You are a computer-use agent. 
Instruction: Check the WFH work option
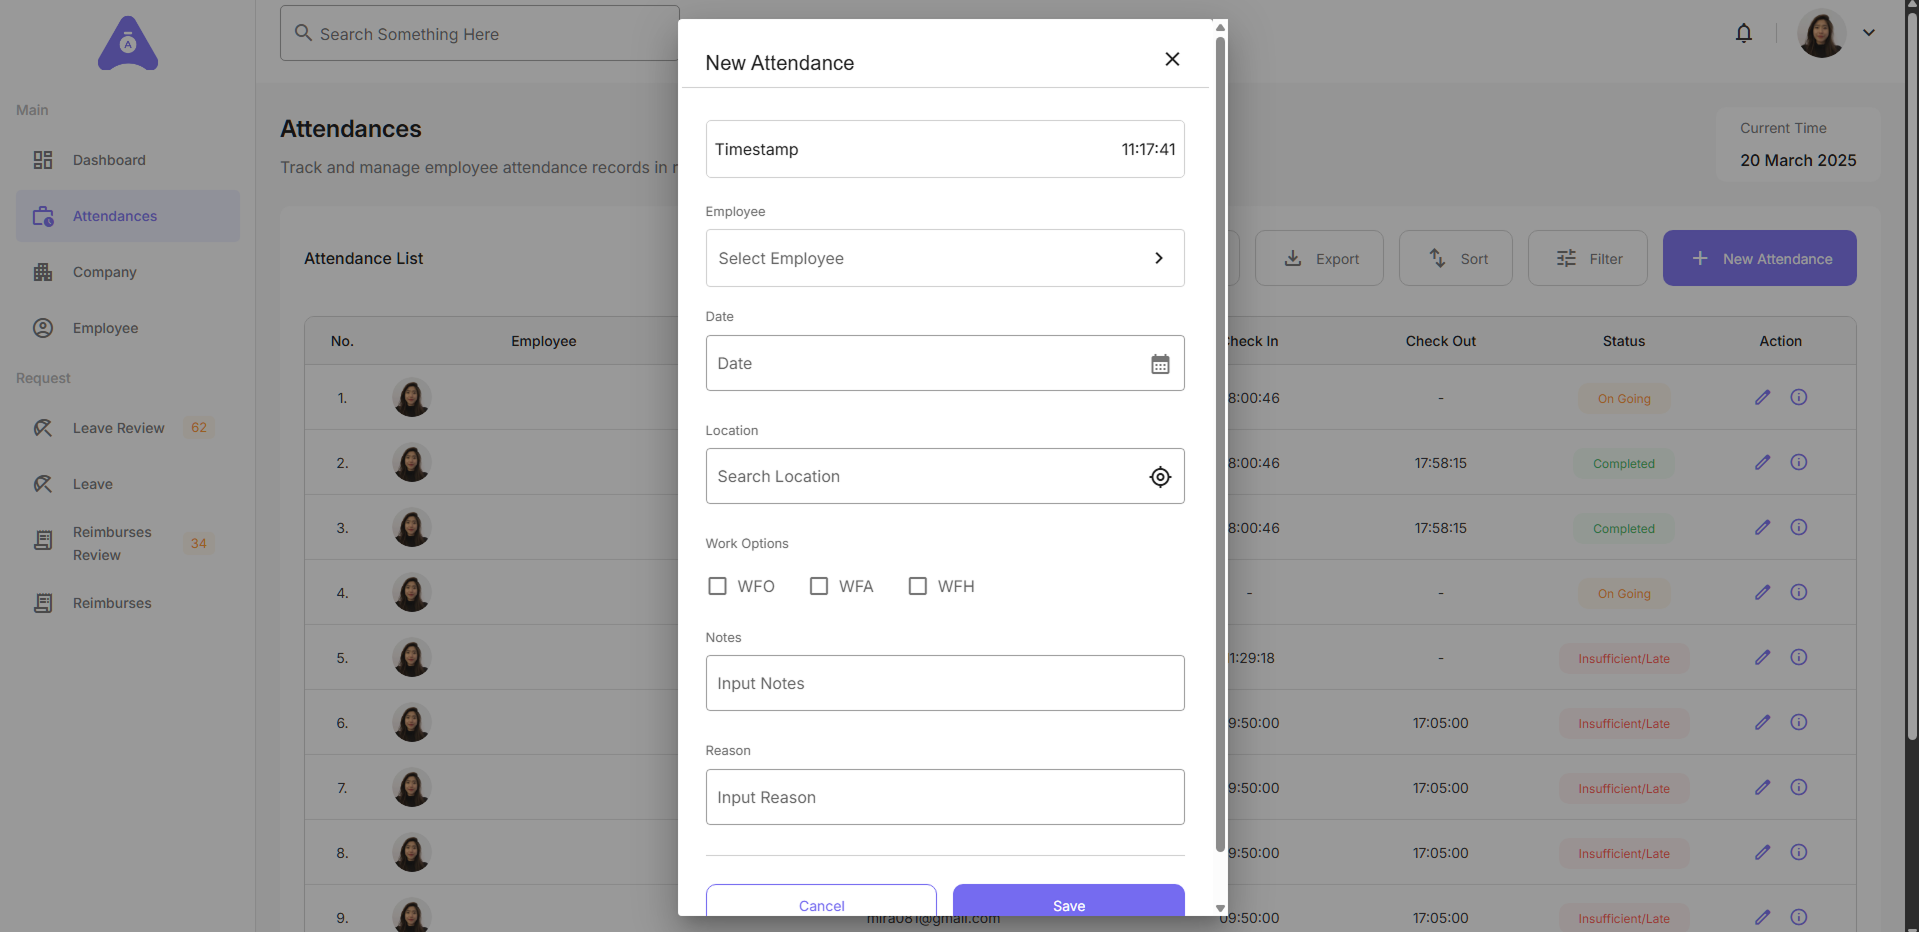pos(918,586)
